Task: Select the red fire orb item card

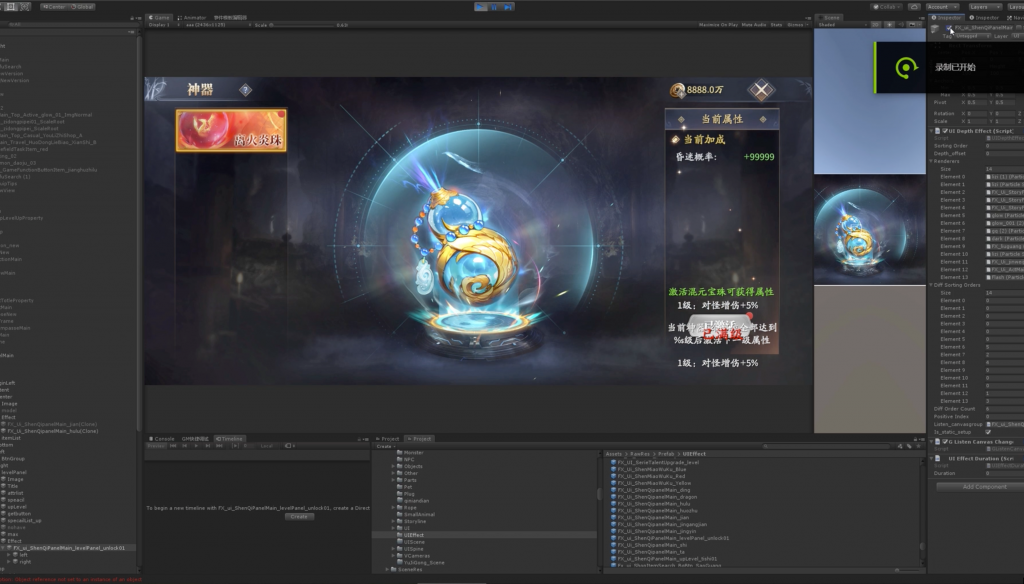Action: (231, 130)
